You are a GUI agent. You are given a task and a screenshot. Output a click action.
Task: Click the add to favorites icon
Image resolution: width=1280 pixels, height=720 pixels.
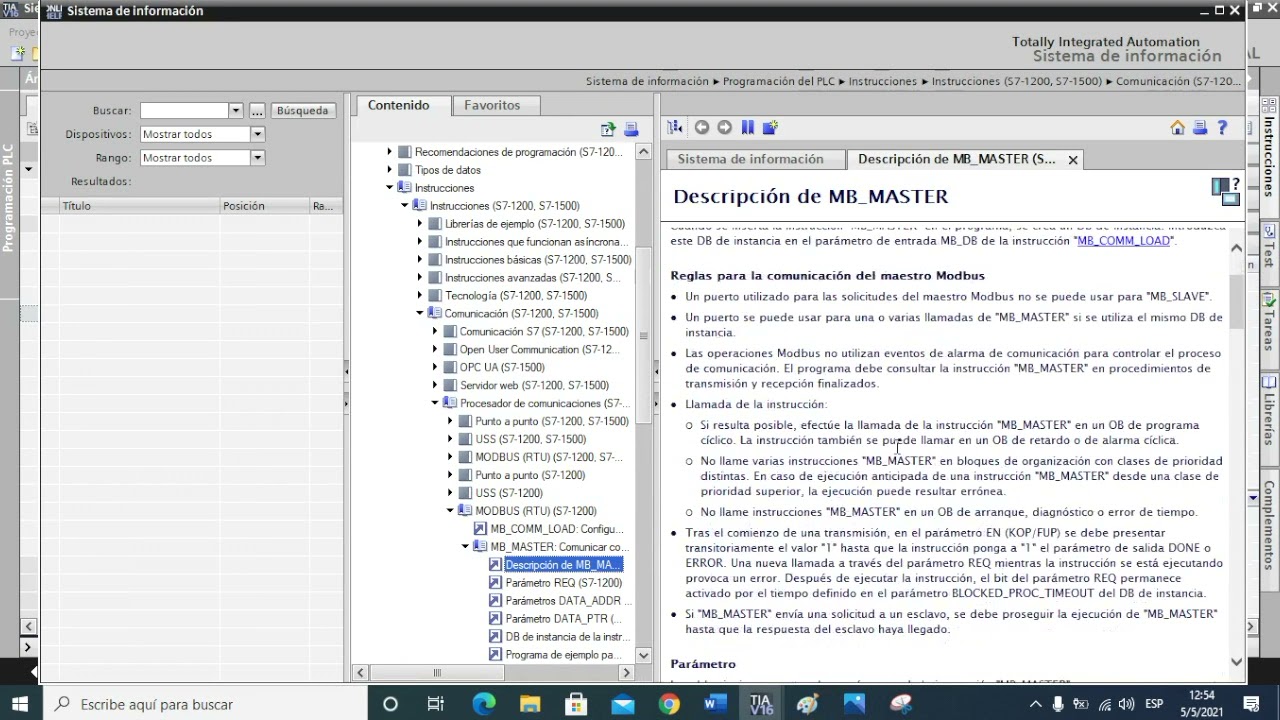pos(770,127)
